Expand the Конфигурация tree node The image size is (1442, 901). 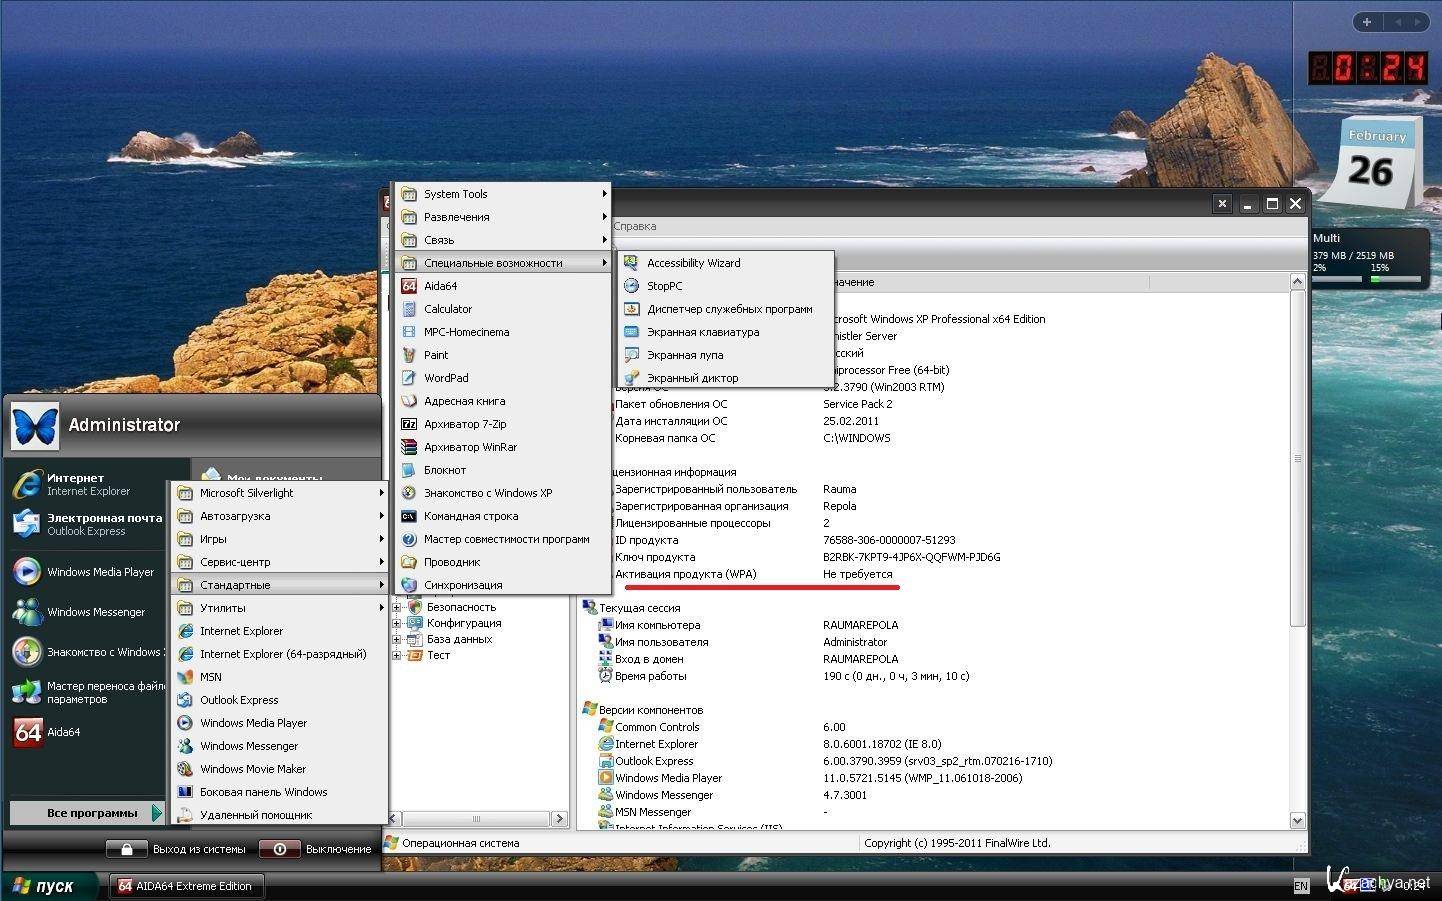396,623
